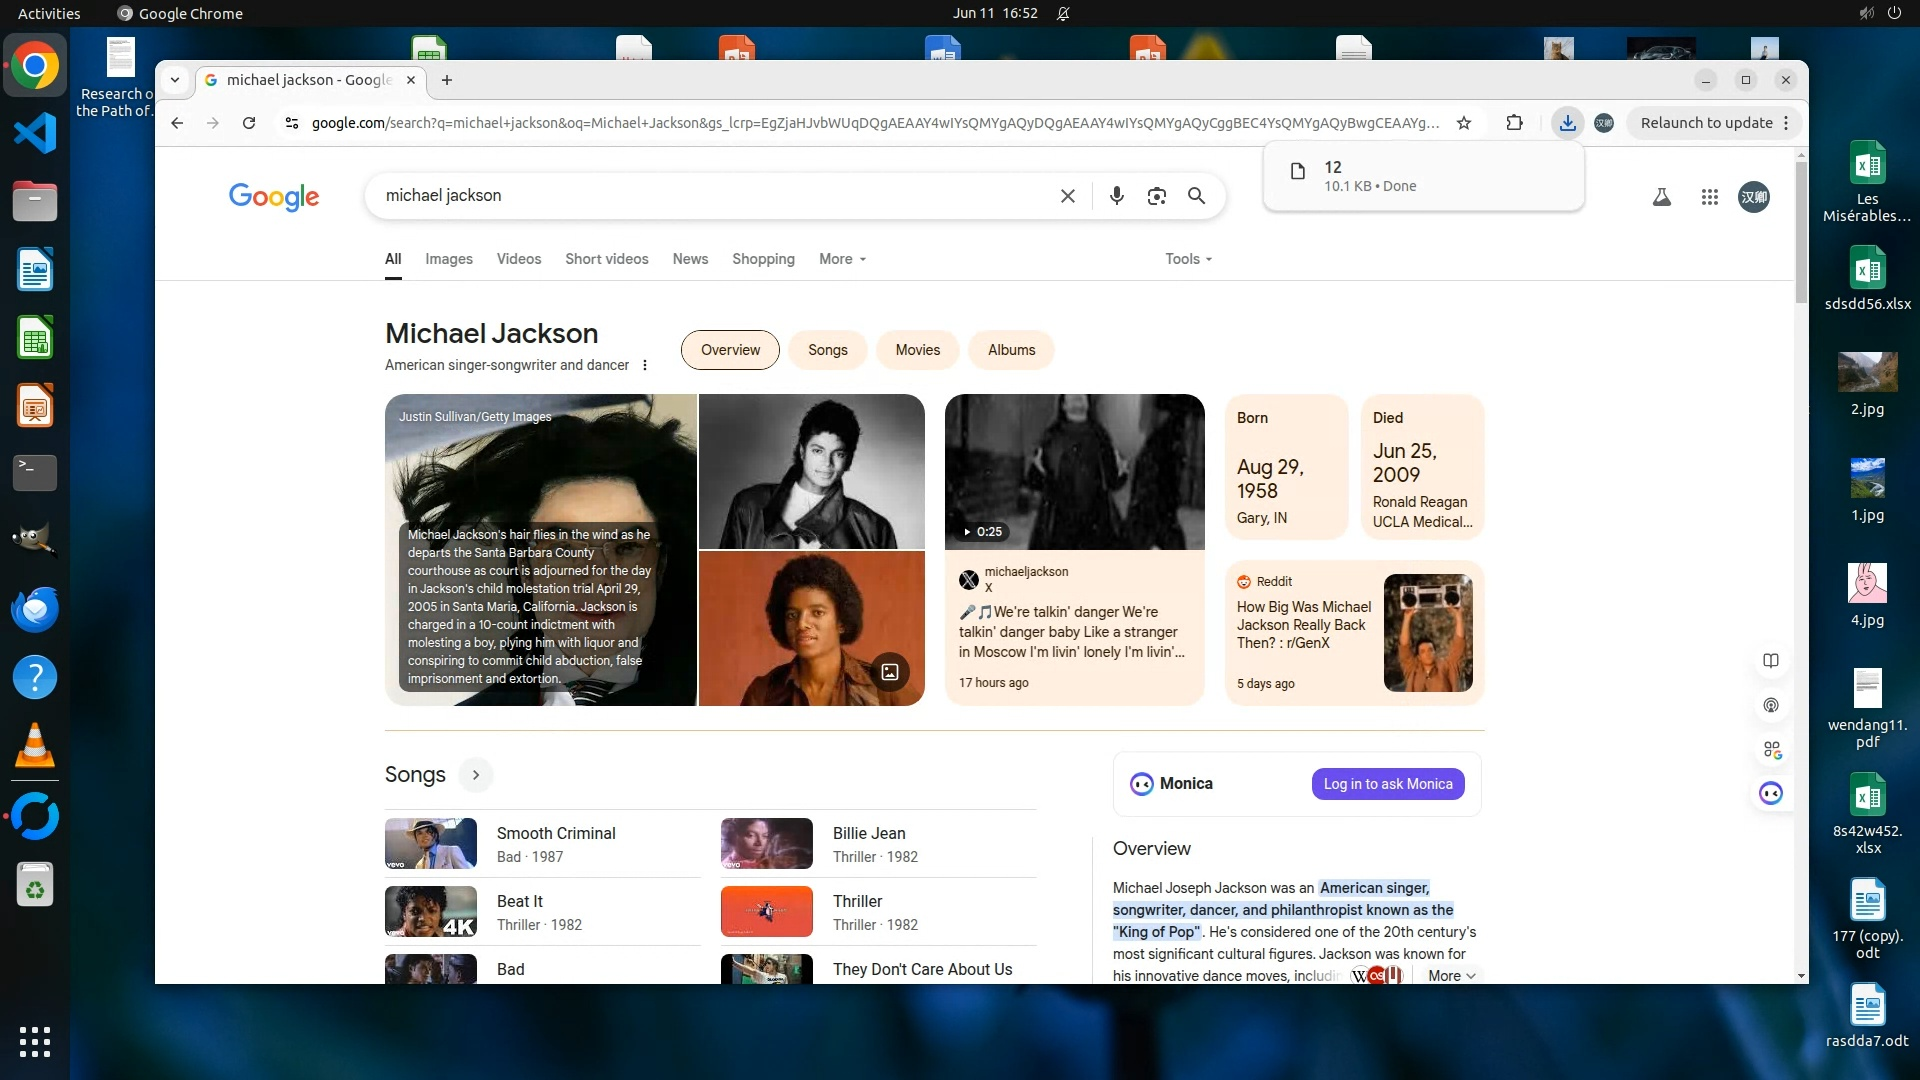Expand the Songs section arrow
The width and height of the screenshot is (1920, 1080).
click(476, 775)
